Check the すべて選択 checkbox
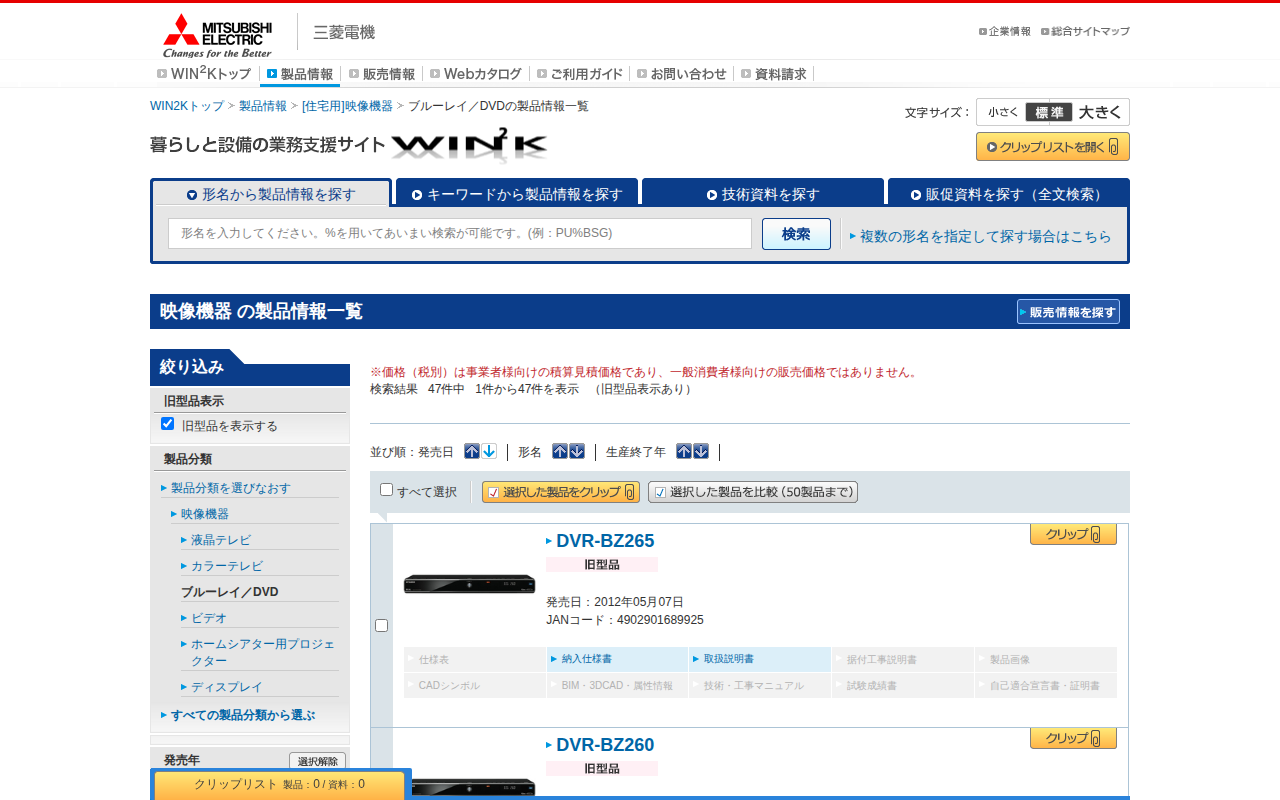The width and height of the screenshot is (1280, 800). pos(387,490)
